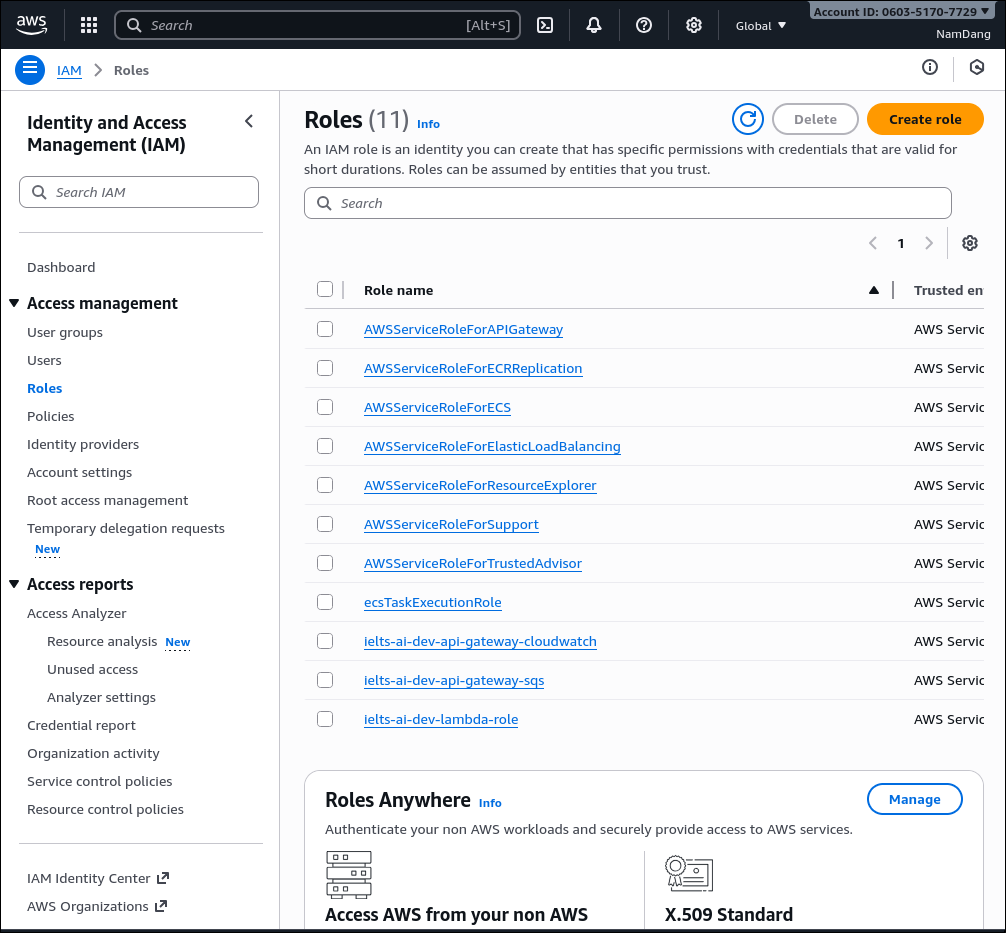This screenshot has height=933, width=1006.
Task: Check the AWSServiceRoleForECS row checkbox
Action: [x=325, y=407]
